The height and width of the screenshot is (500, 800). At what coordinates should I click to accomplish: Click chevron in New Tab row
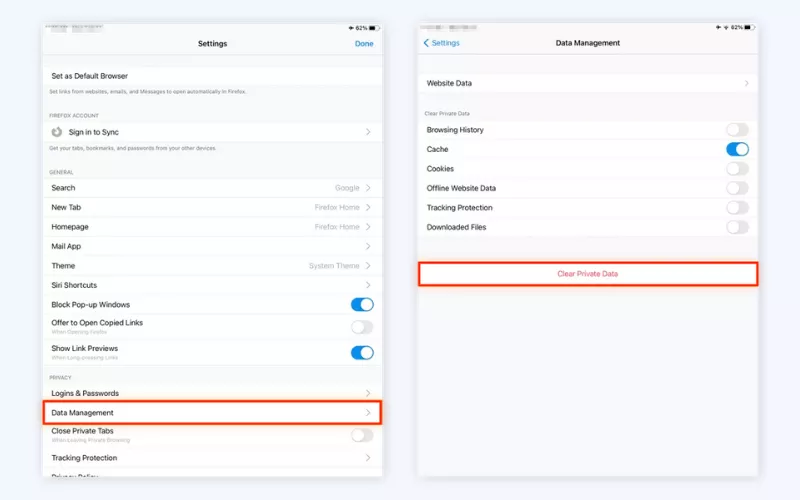tap(368, 207)
